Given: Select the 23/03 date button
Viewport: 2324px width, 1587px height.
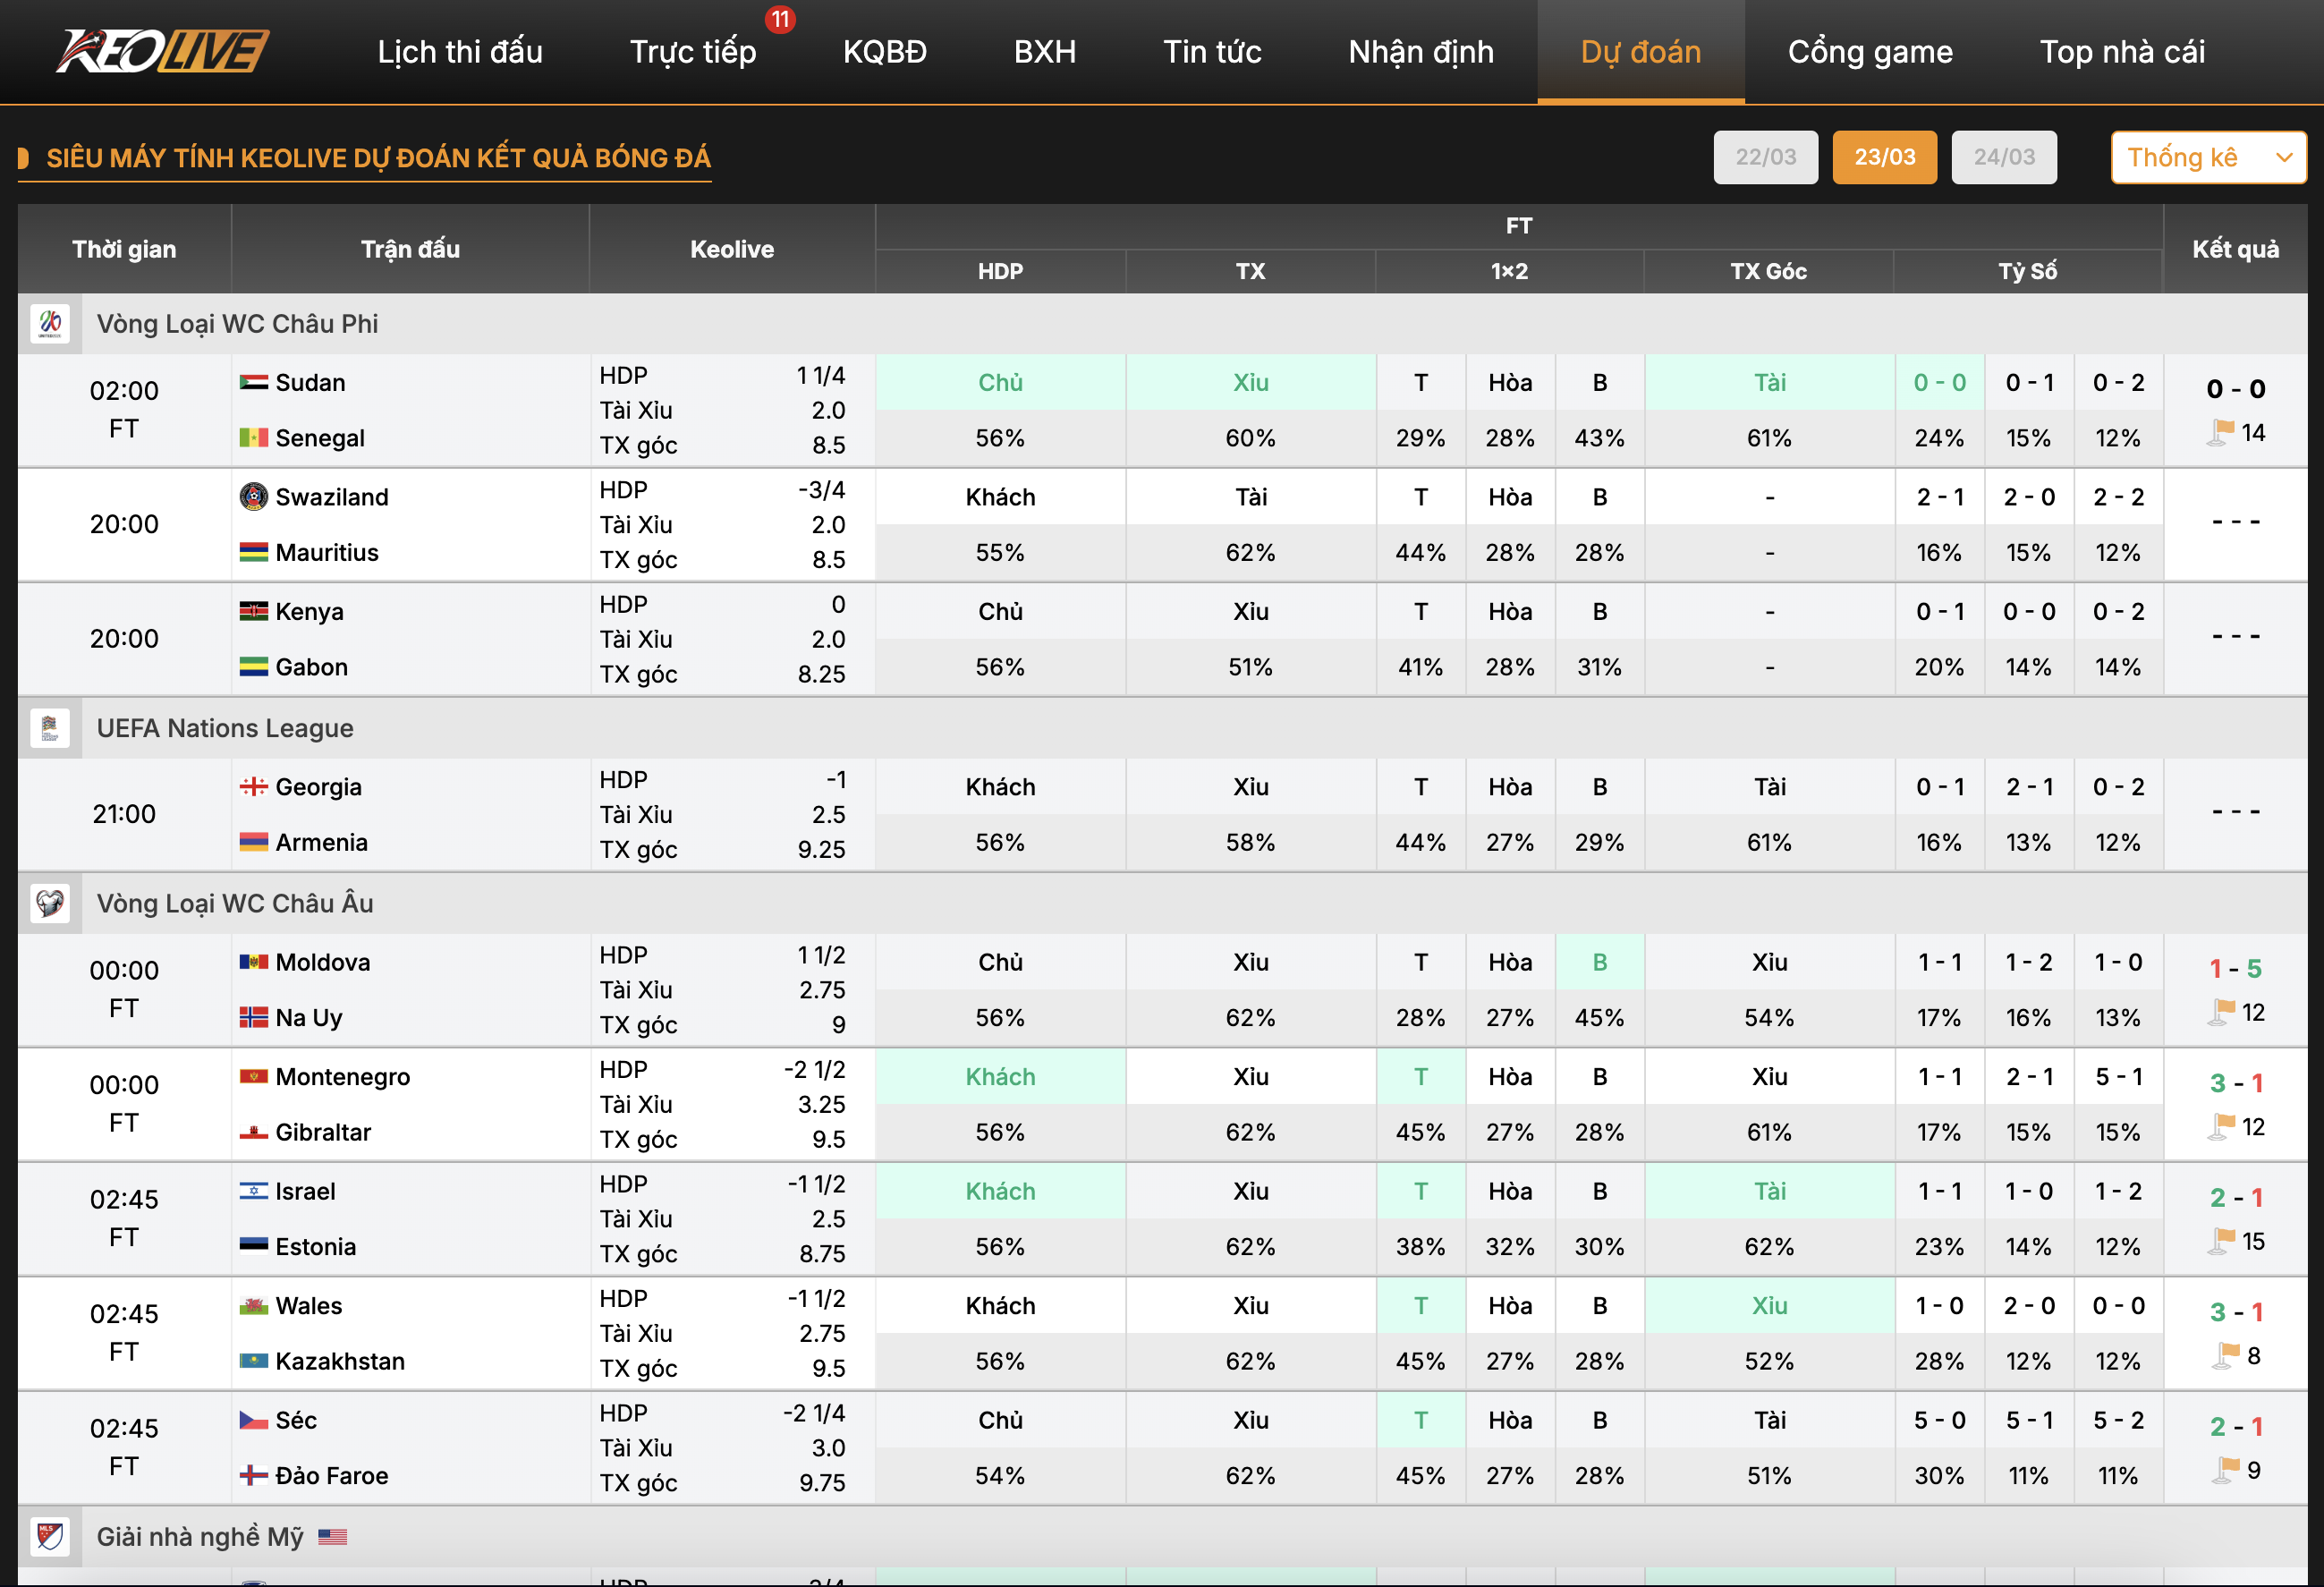Looking at the screenshot, I should [x=1884, y=157].
